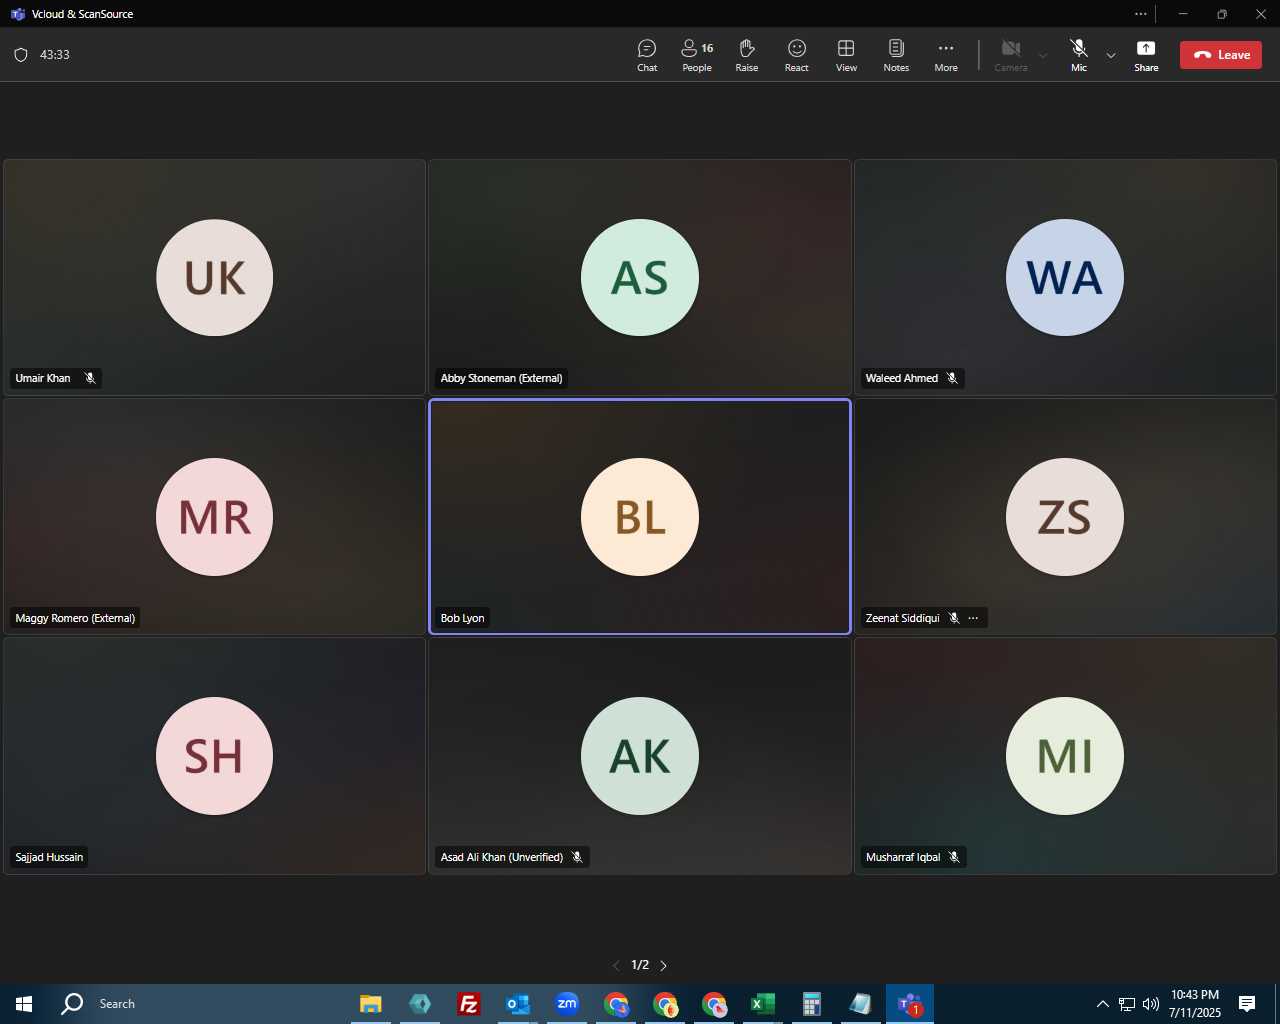Click the Abby Stoneman (External) name label
Viewport: 1280px width, 1024px height.
(x=501, y=378)
